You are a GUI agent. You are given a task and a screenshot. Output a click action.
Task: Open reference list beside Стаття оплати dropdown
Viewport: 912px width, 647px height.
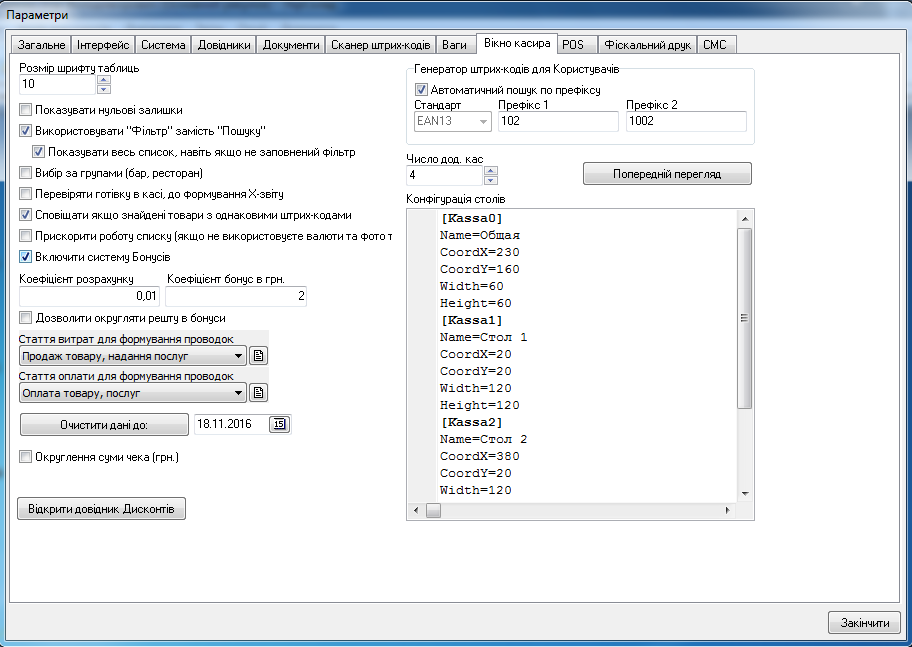pos(258,393)
